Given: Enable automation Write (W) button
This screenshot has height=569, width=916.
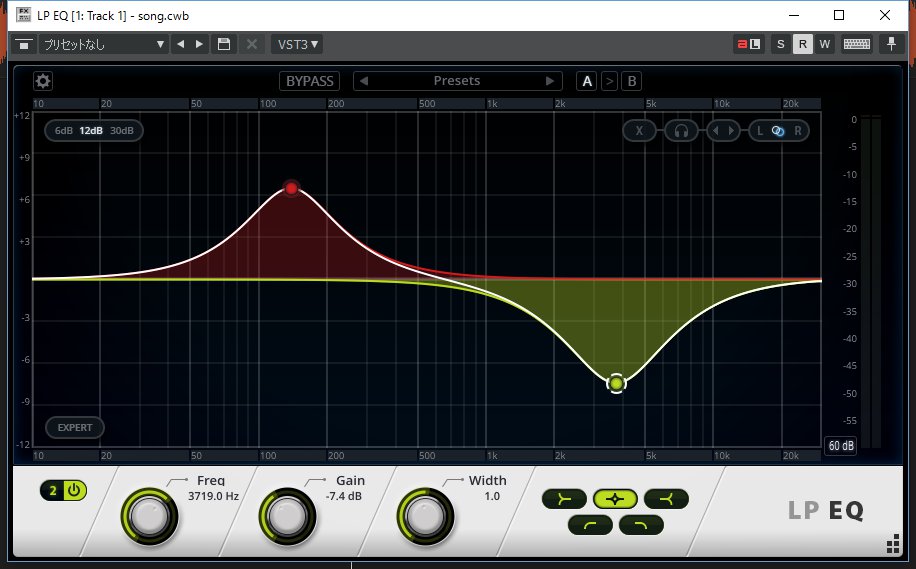Looking at the screenshot, I should pyautogui.click(x=825, y=44).
